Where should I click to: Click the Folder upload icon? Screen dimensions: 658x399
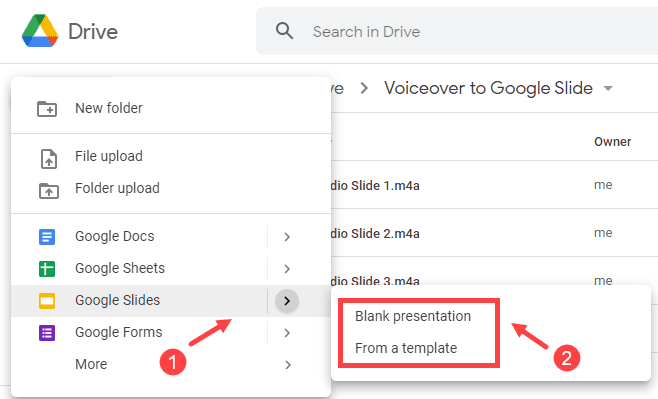(x=49, y=190)
